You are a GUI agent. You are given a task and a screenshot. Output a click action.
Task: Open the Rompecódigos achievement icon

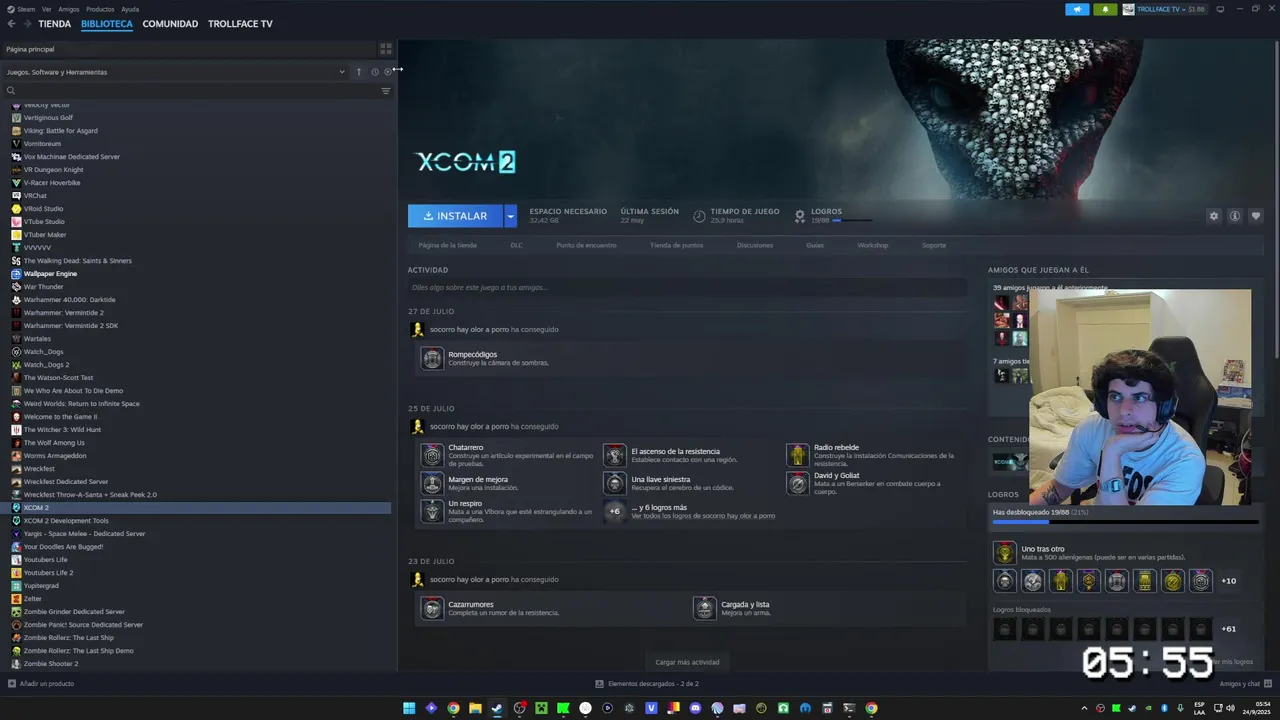click(x=432, y=358)
